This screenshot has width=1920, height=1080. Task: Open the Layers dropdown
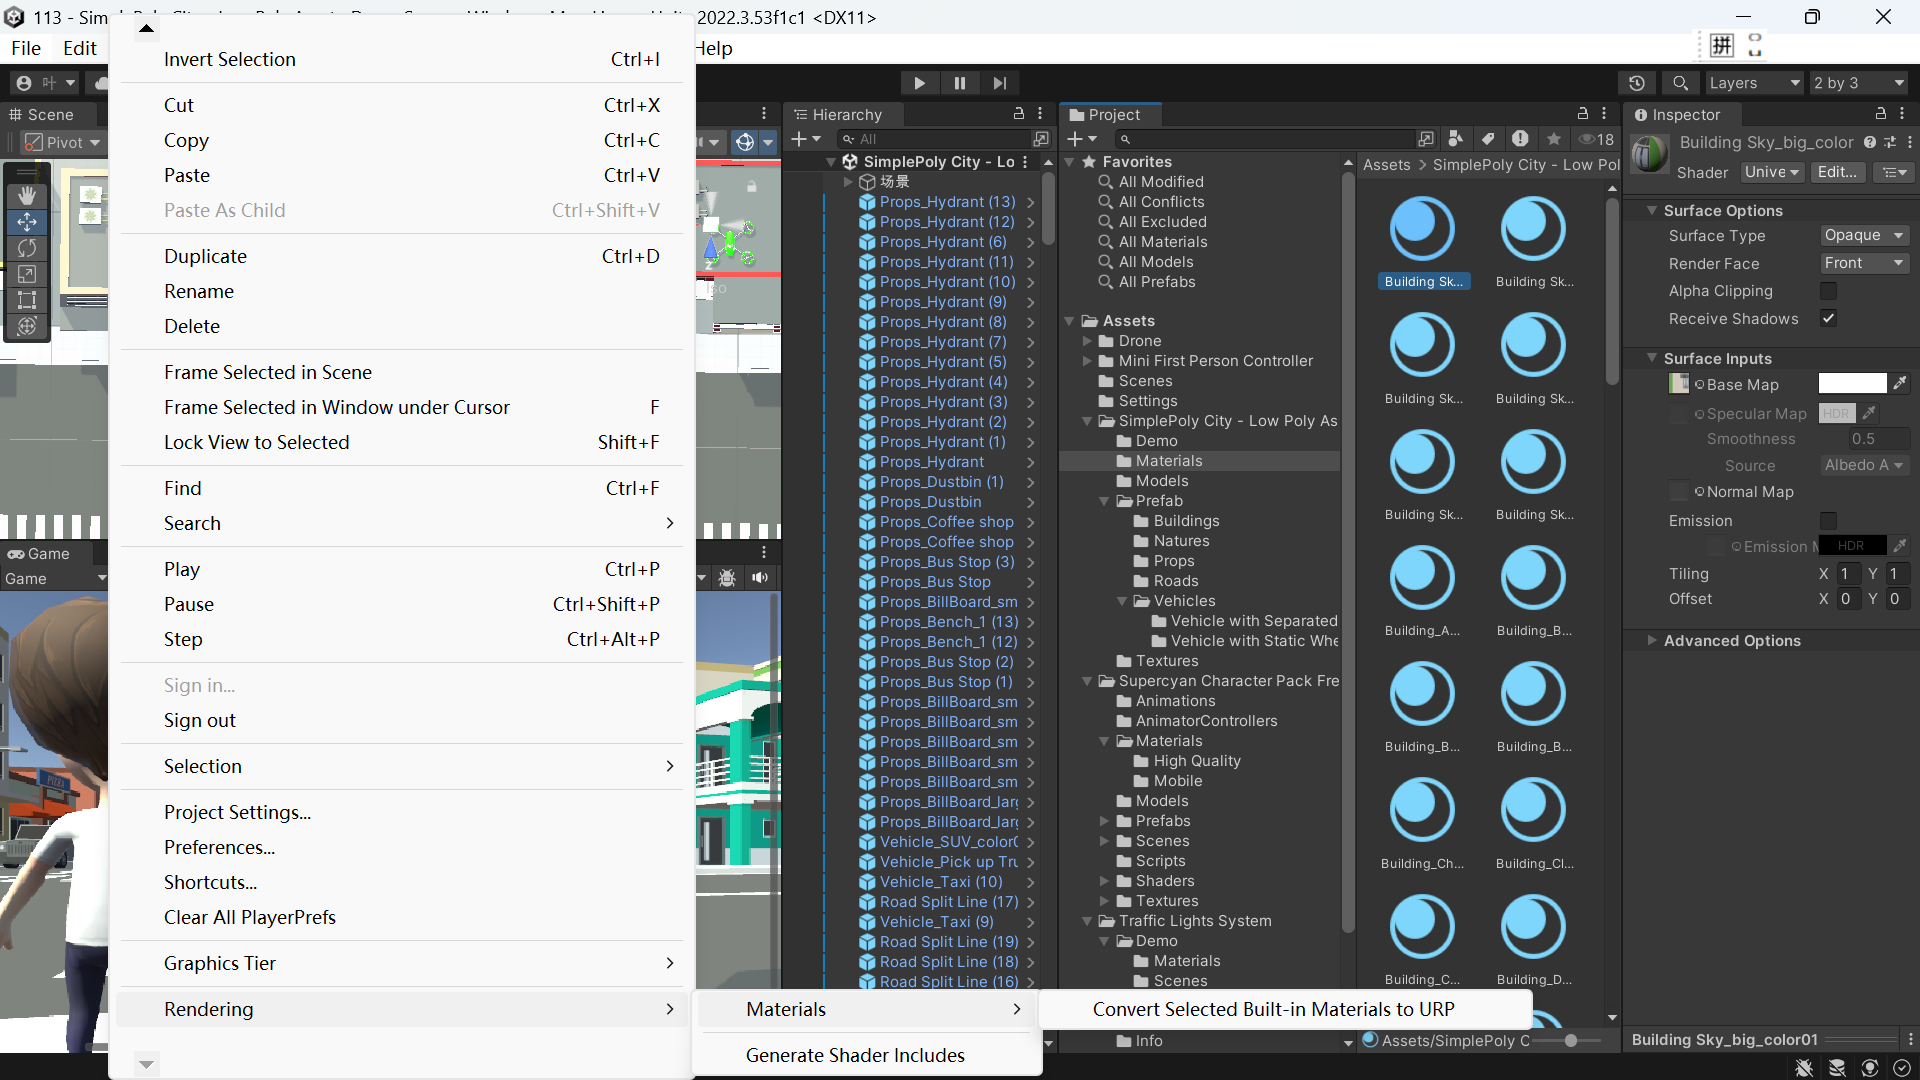click(x=1755, y=83)
